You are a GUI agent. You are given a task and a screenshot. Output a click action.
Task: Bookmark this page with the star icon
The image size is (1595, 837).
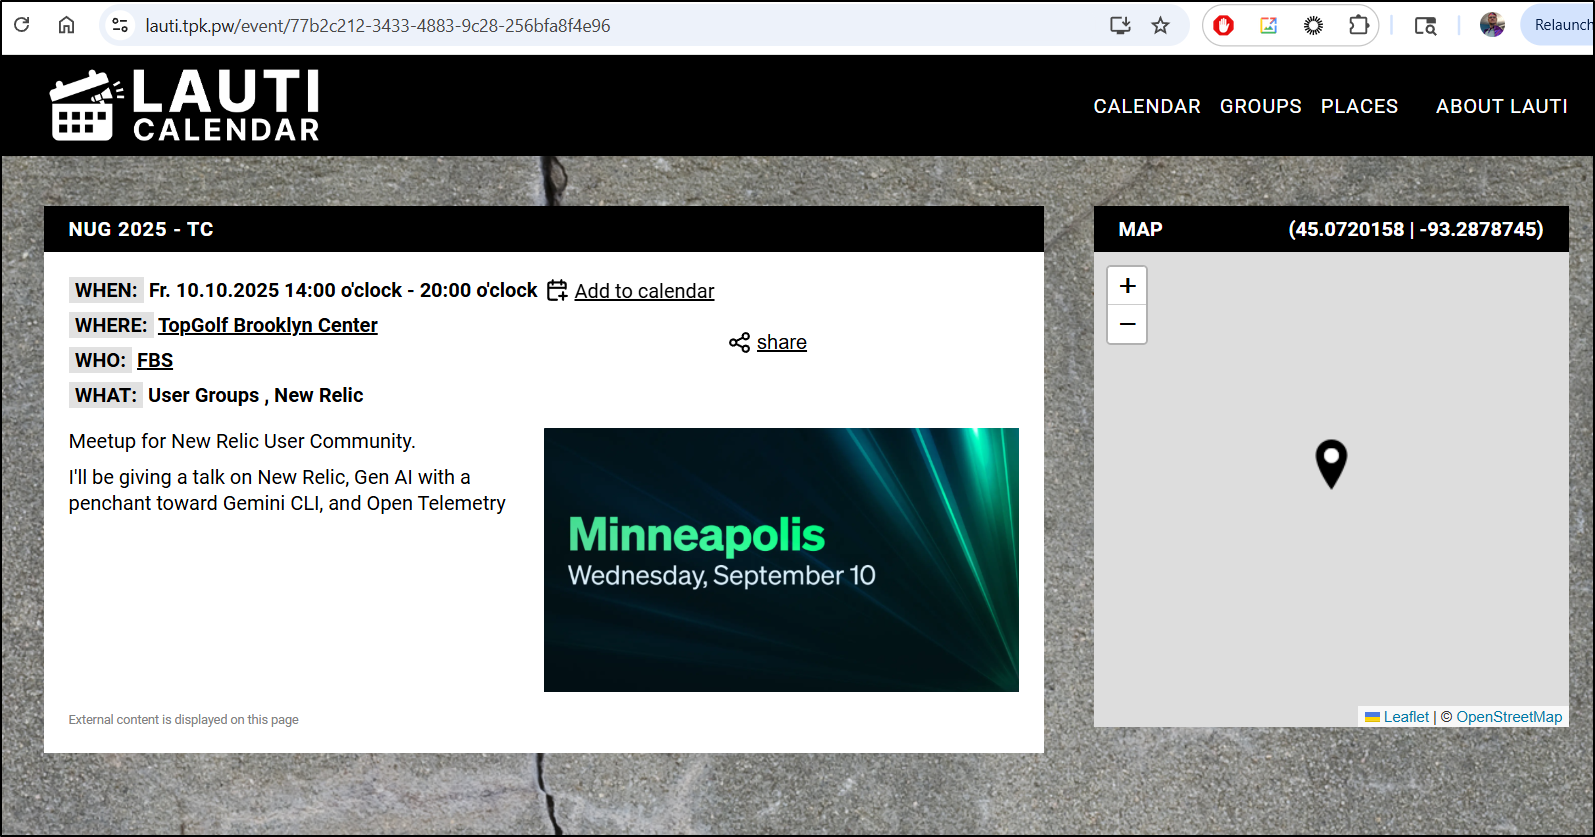tap(1160, 25)
